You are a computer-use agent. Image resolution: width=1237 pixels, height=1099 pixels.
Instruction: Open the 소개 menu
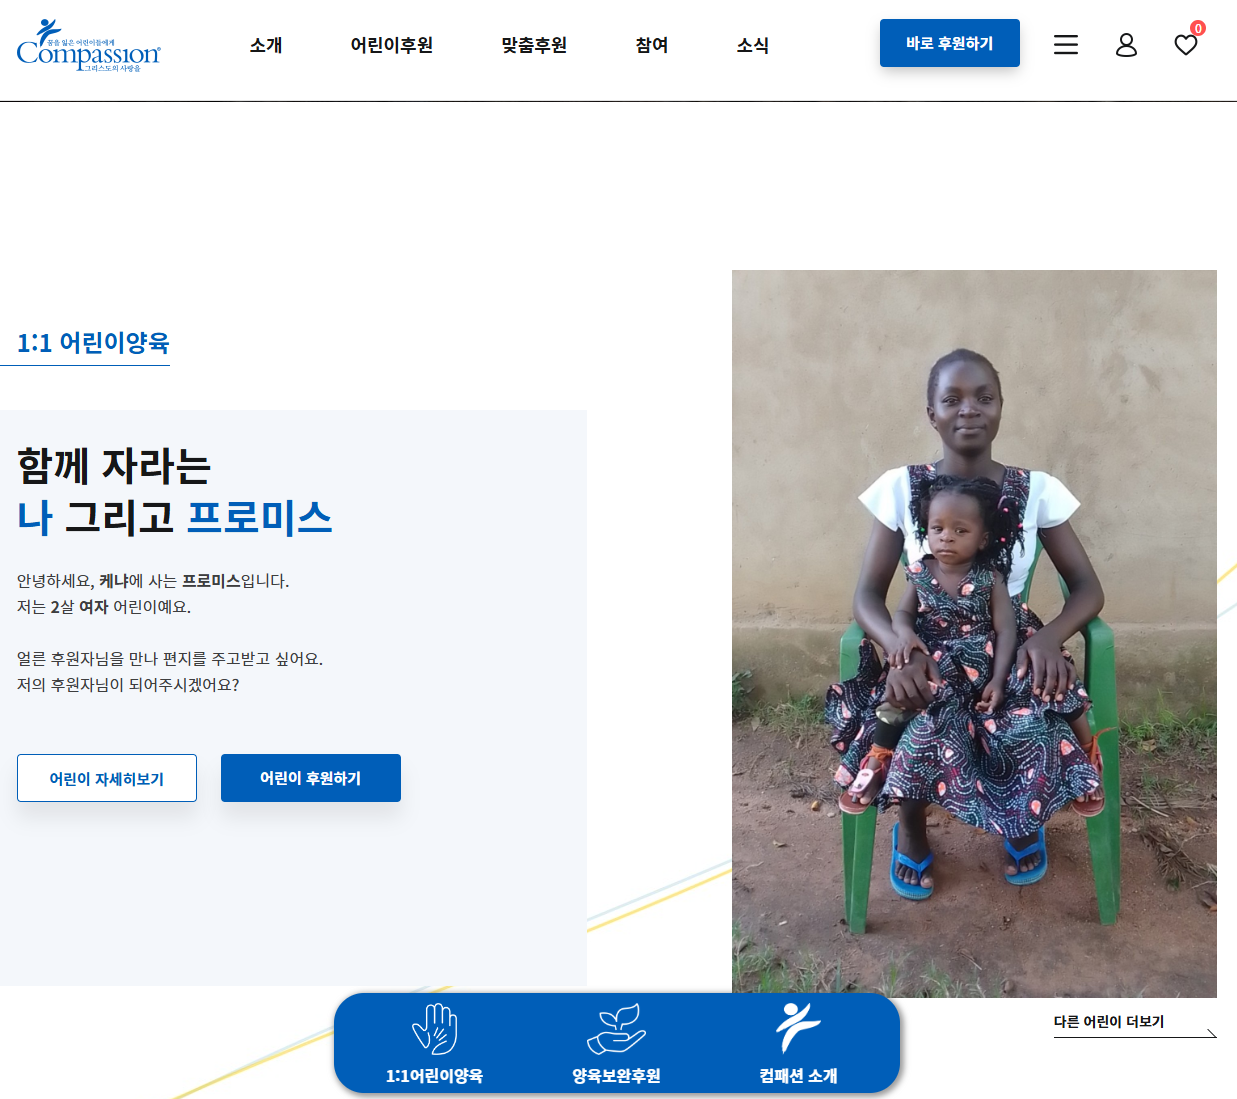coord(266,45)
